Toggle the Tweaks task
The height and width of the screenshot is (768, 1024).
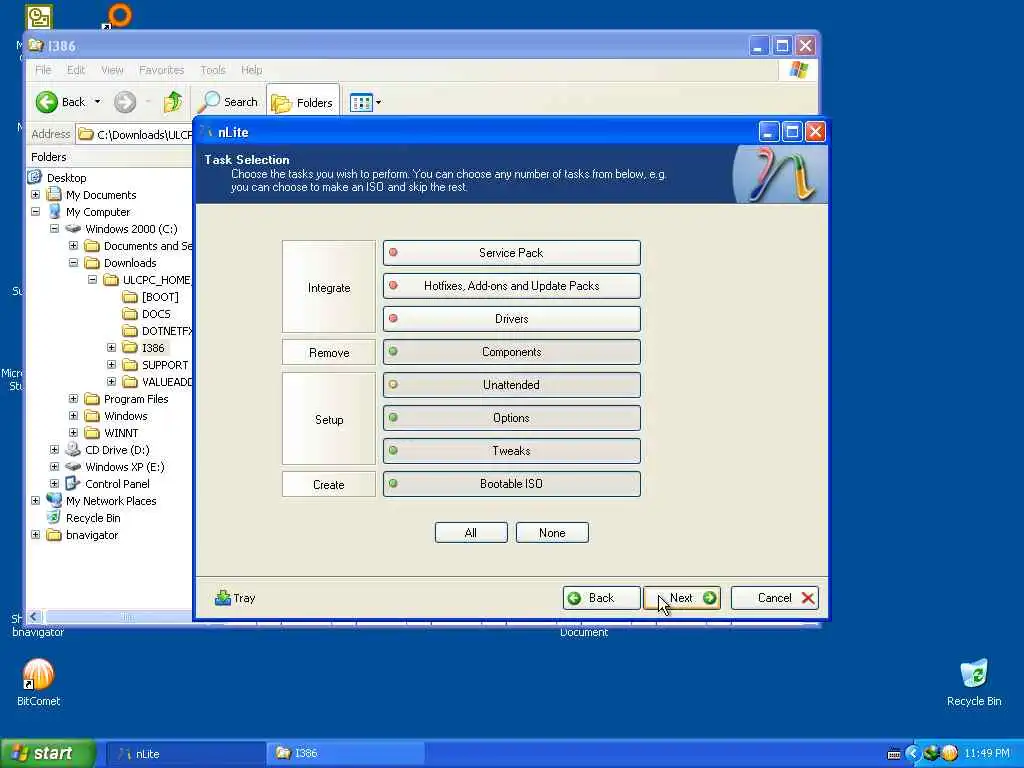[511, 451]
